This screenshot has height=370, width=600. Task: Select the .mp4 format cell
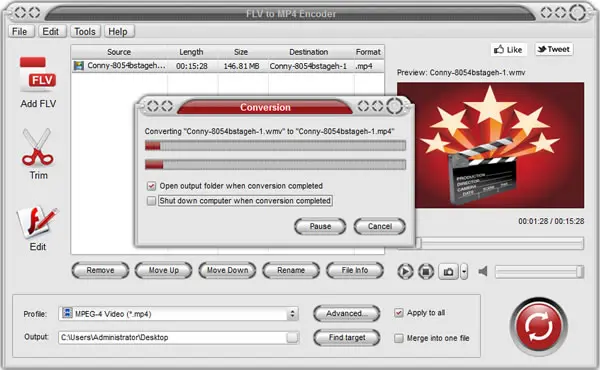click(364, 66)
